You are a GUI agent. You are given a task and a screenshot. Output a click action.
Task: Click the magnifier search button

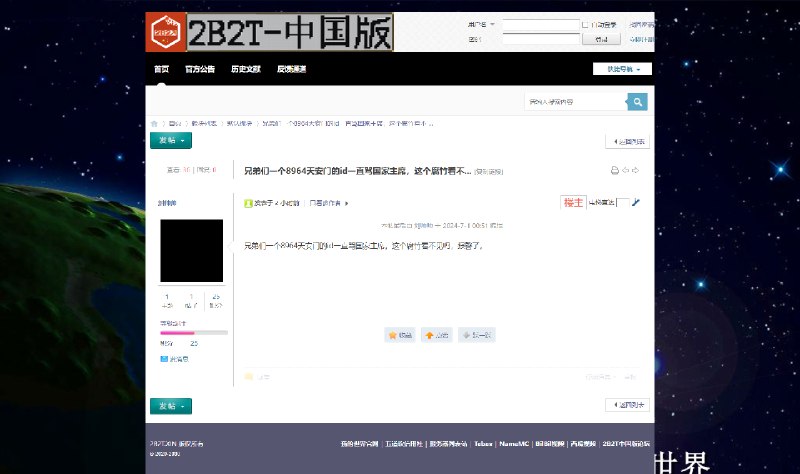(x=637, y=102)
